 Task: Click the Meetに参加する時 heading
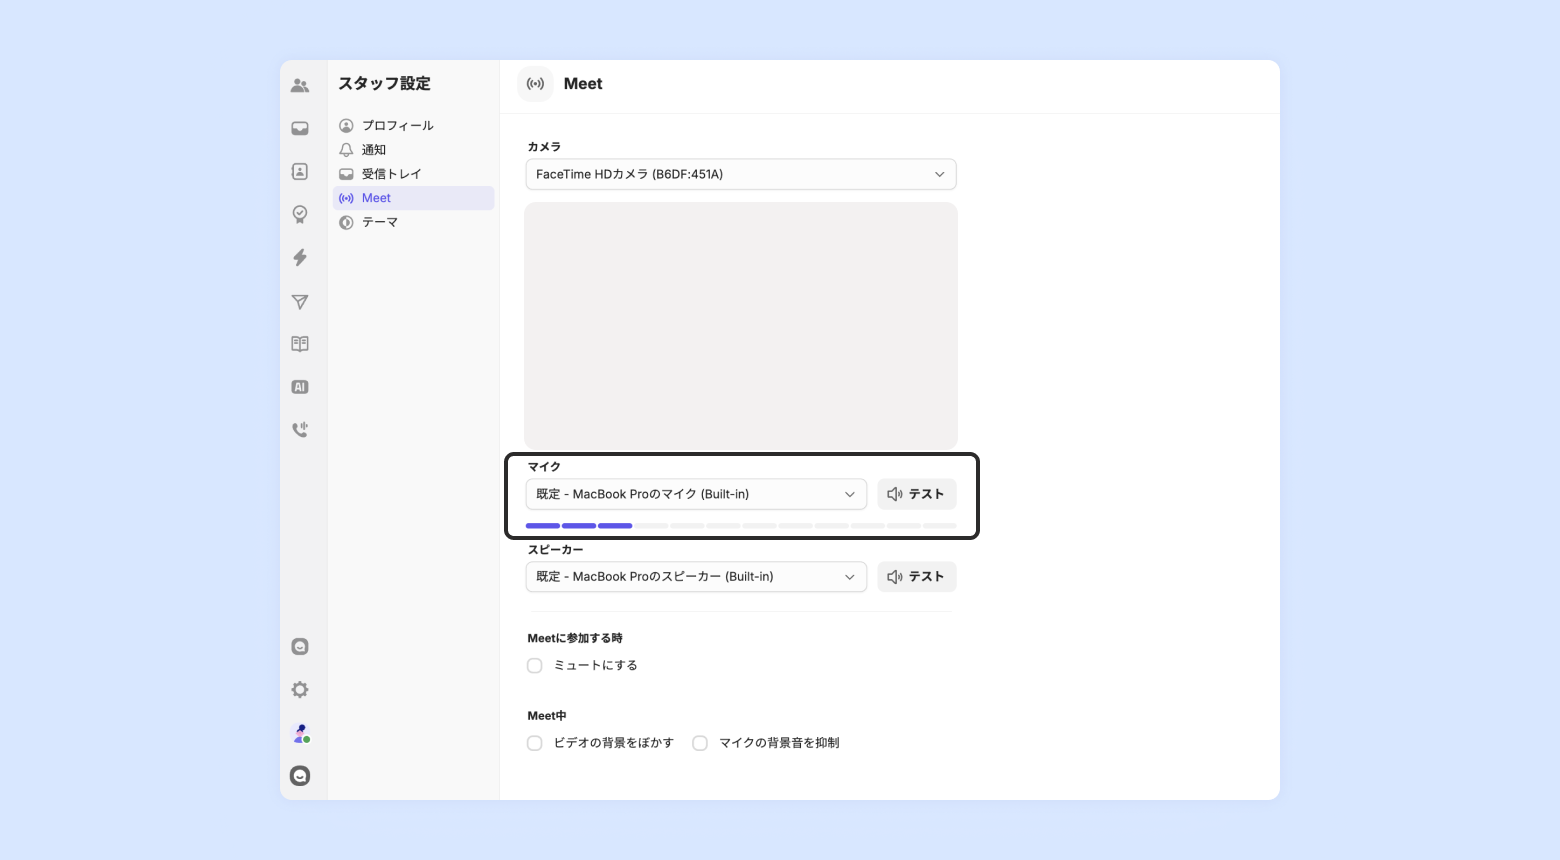coord(575,638)
